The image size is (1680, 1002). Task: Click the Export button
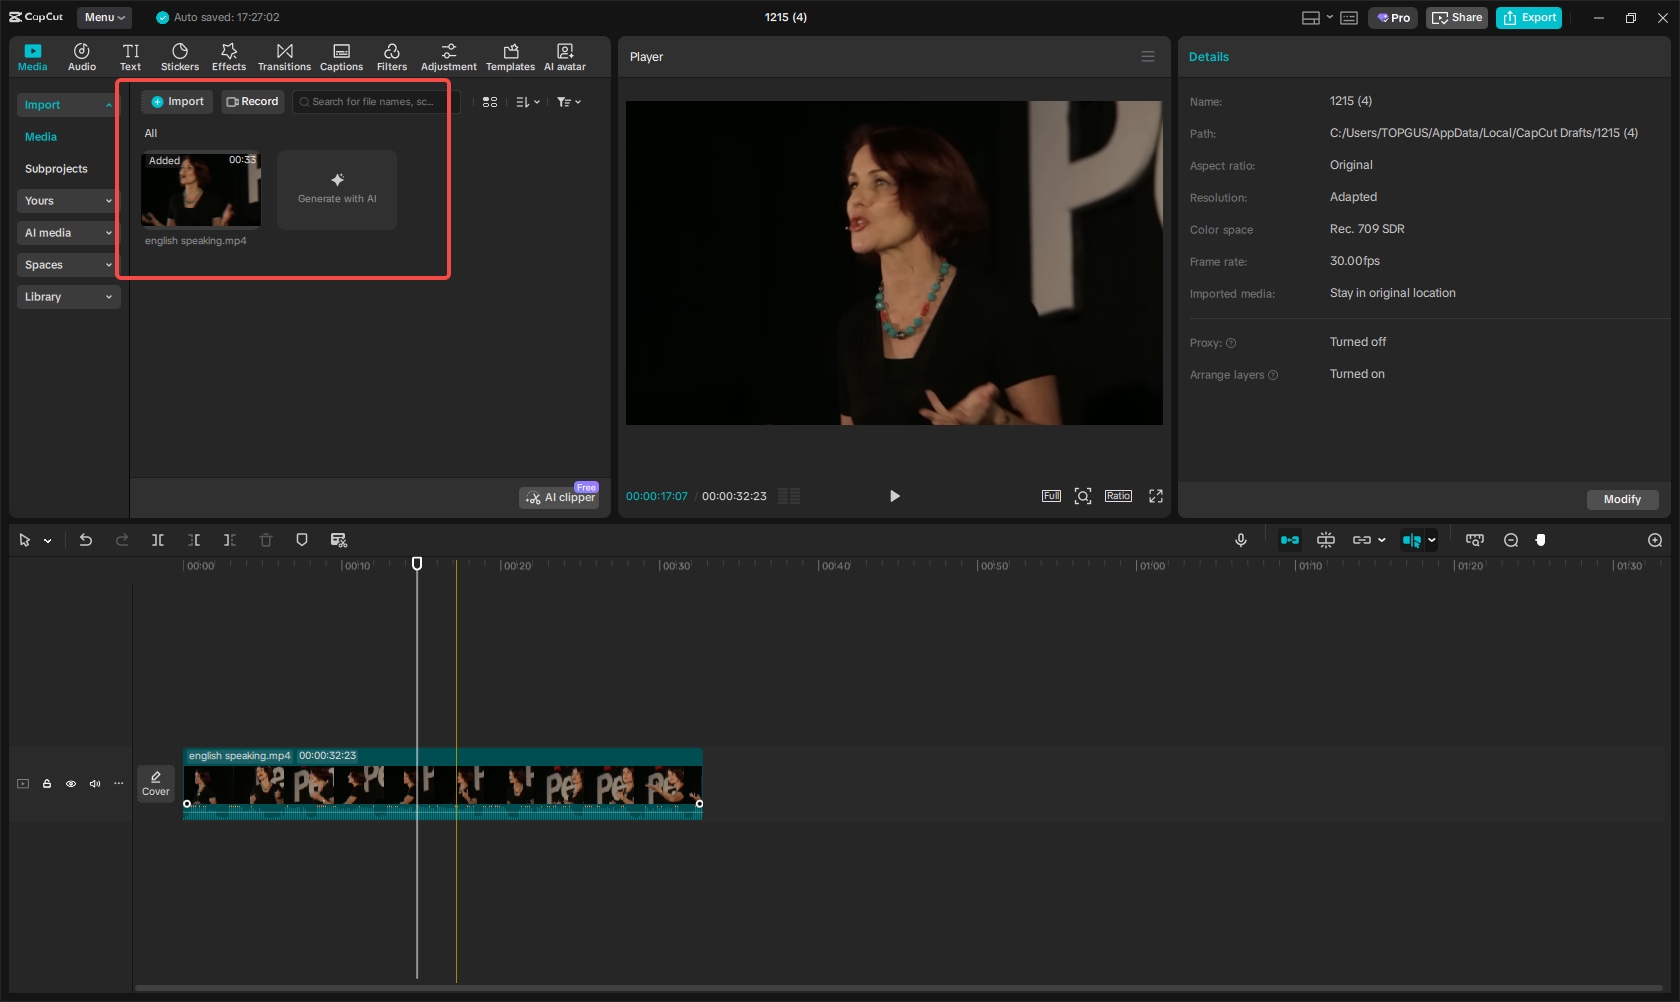tap(1528, 17)
